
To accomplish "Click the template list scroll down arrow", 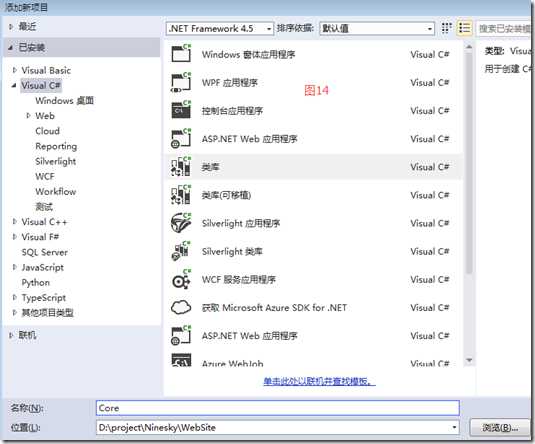I will pos(469,360).
